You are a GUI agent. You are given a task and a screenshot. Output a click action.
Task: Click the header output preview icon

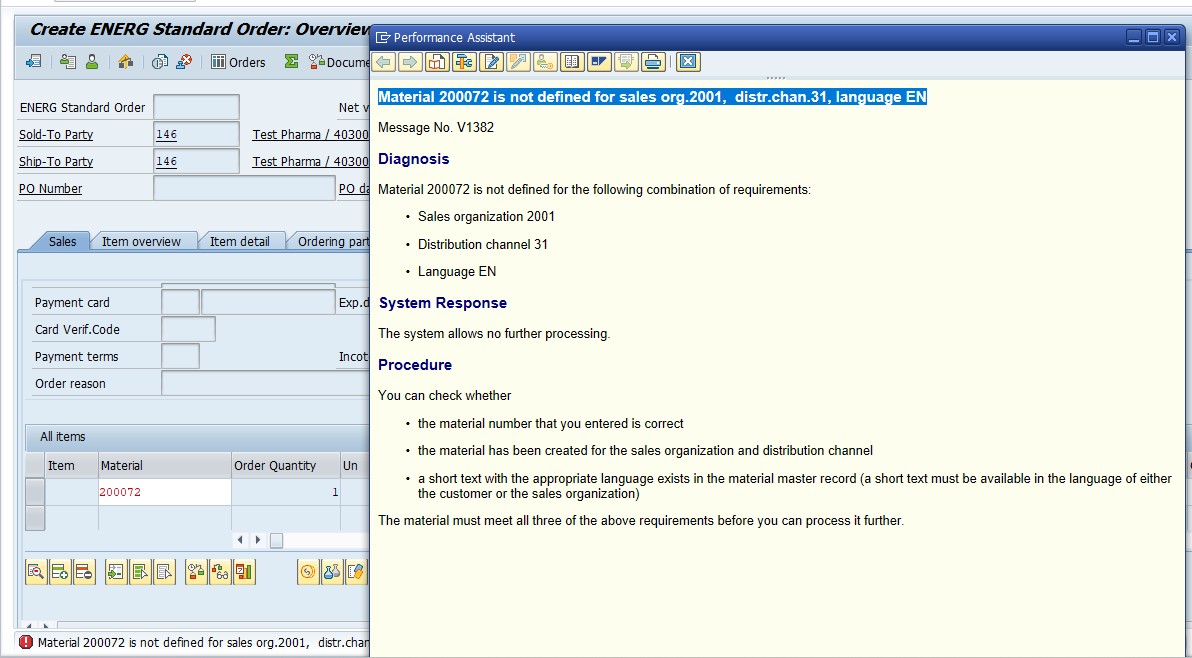[68, 62]
